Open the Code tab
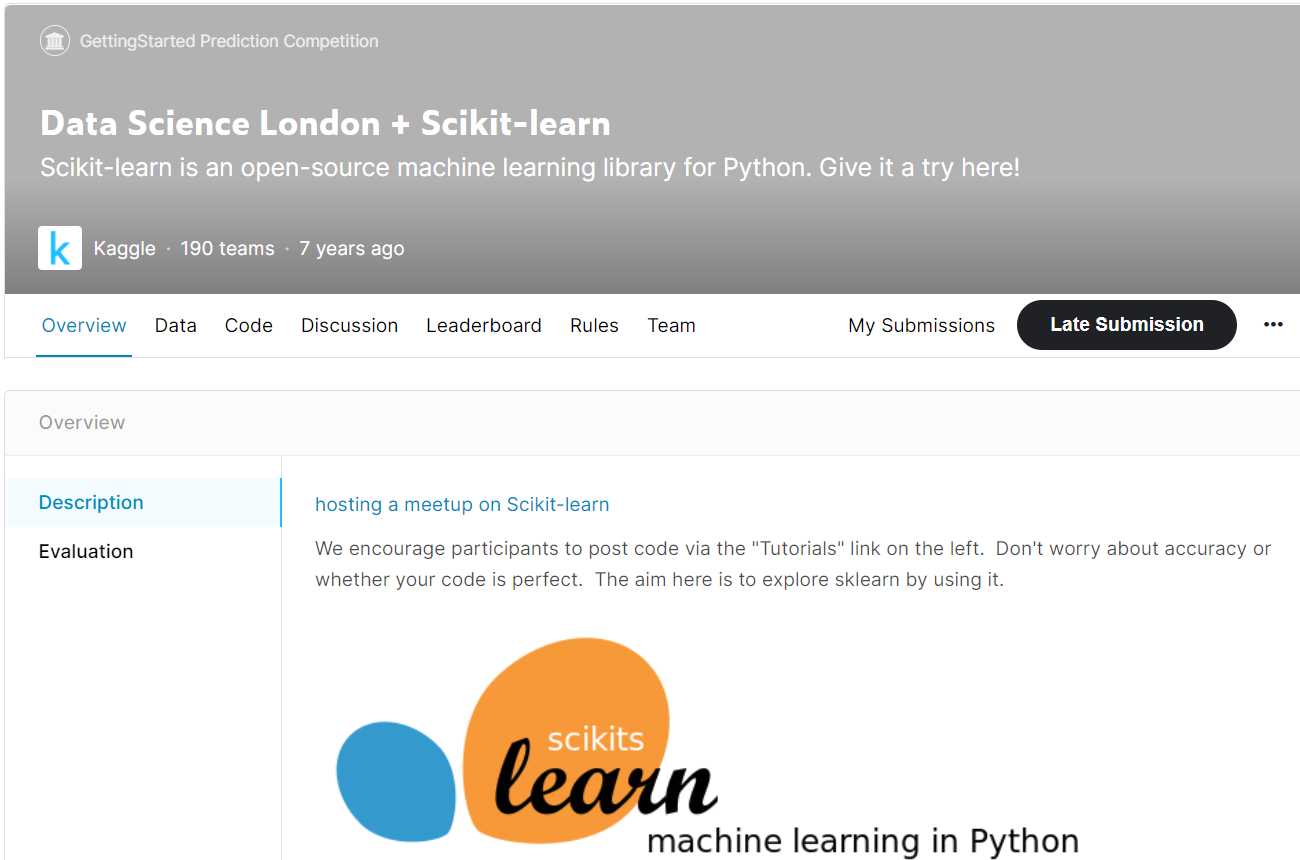The height and width of the screenshot is (860, 1300). [249, 325]
